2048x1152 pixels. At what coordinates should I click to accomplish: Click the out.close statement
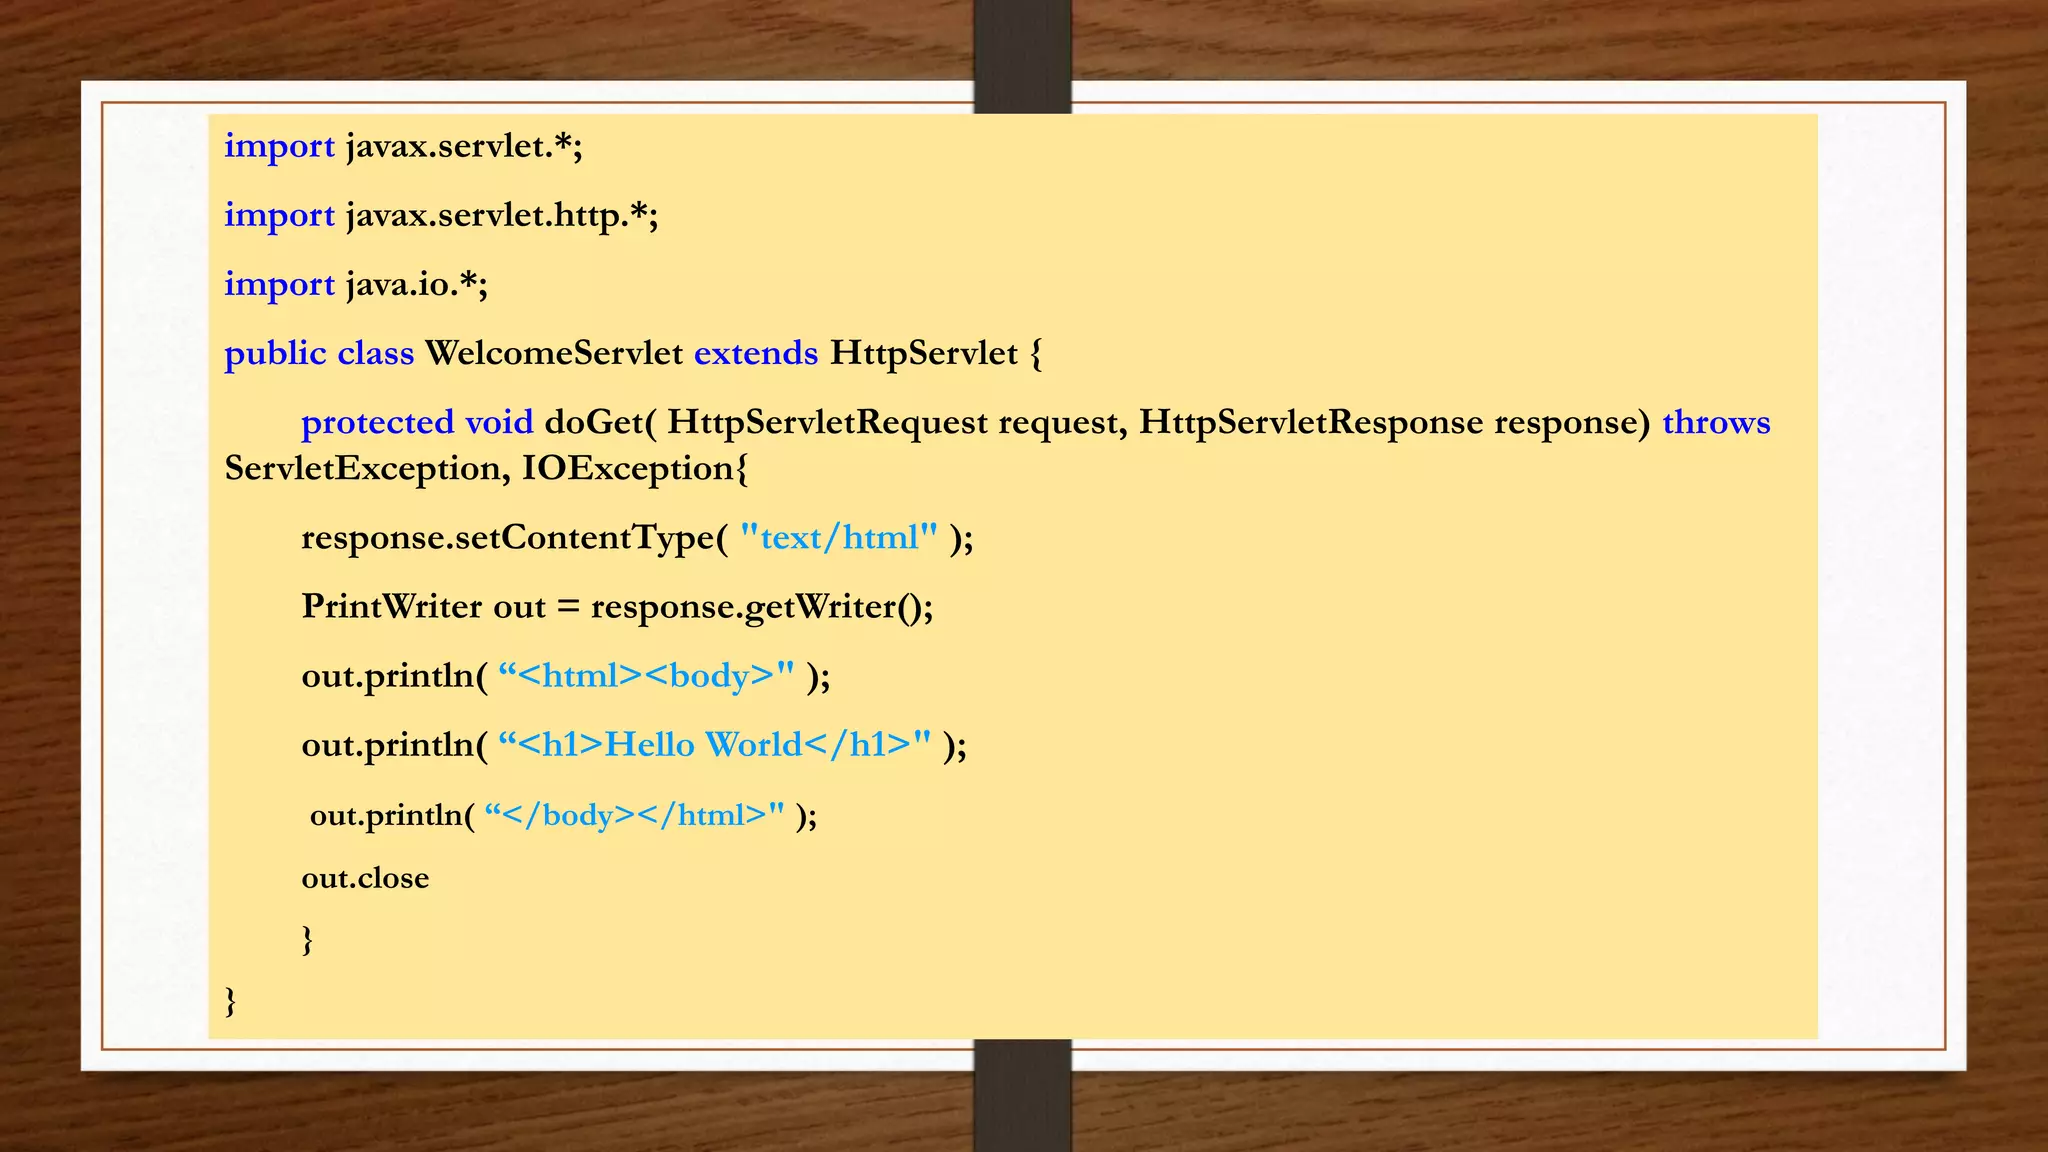tap(365, 878)
